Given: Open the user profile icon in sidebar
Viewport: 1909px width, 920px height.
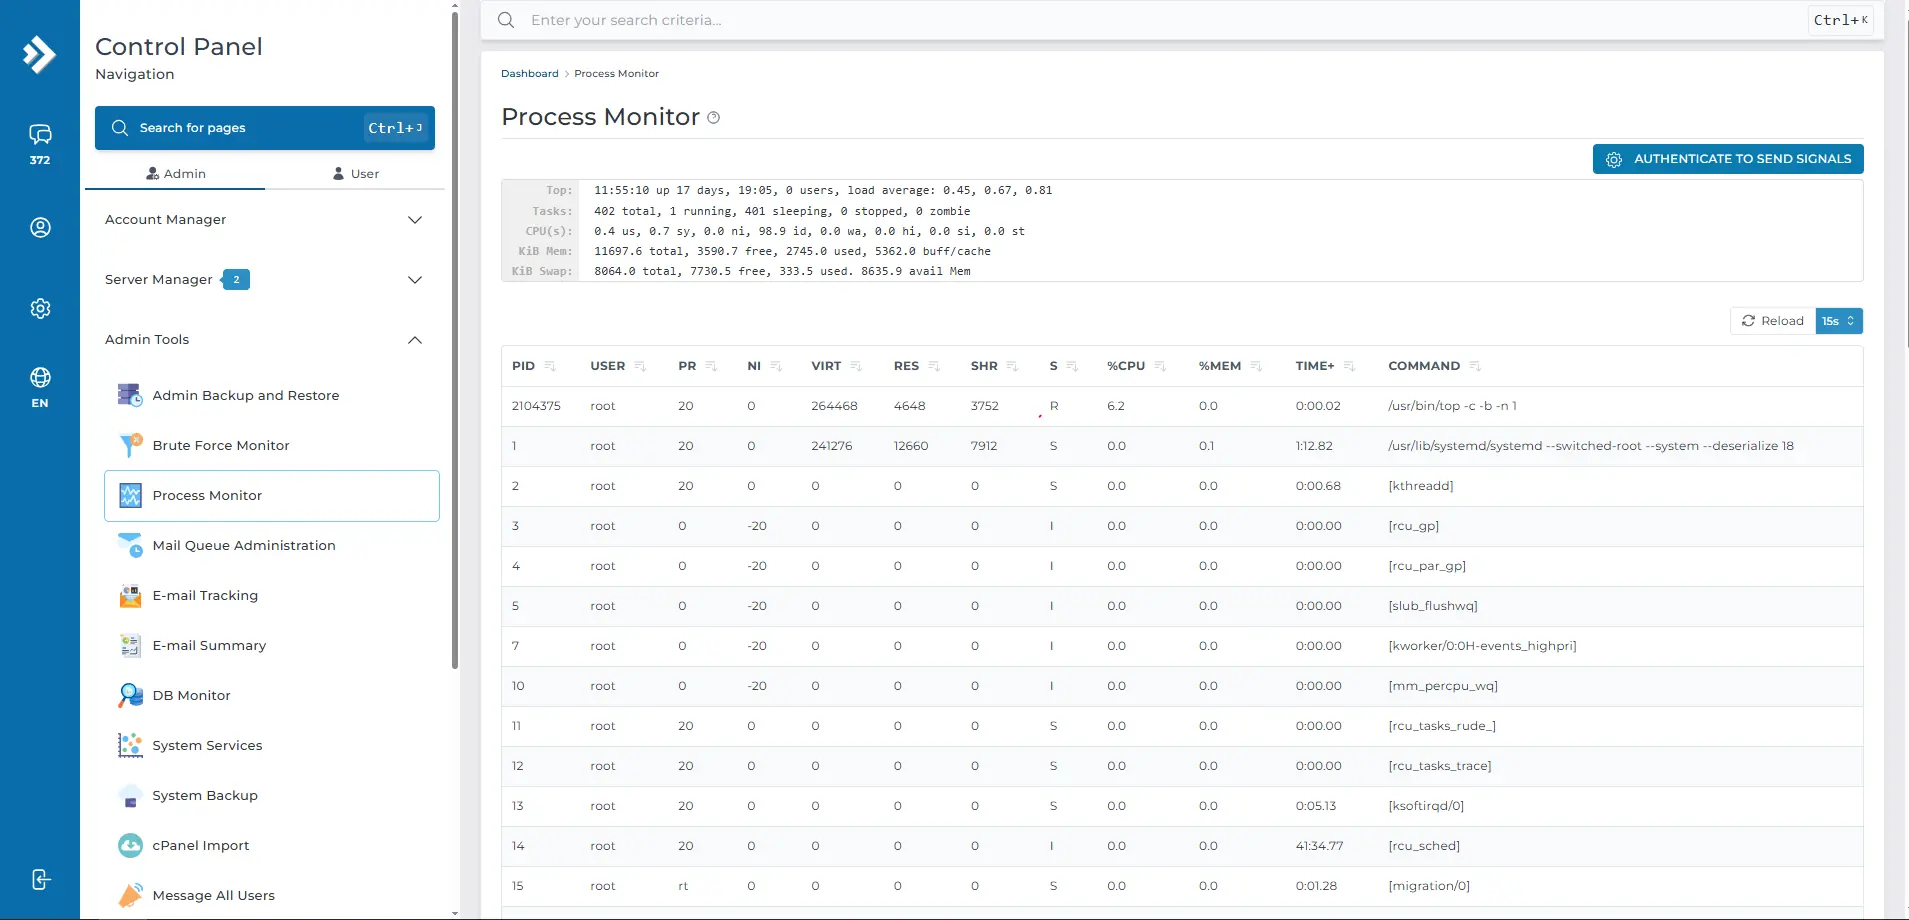Looking at the screenshot, I should [40, 228].
